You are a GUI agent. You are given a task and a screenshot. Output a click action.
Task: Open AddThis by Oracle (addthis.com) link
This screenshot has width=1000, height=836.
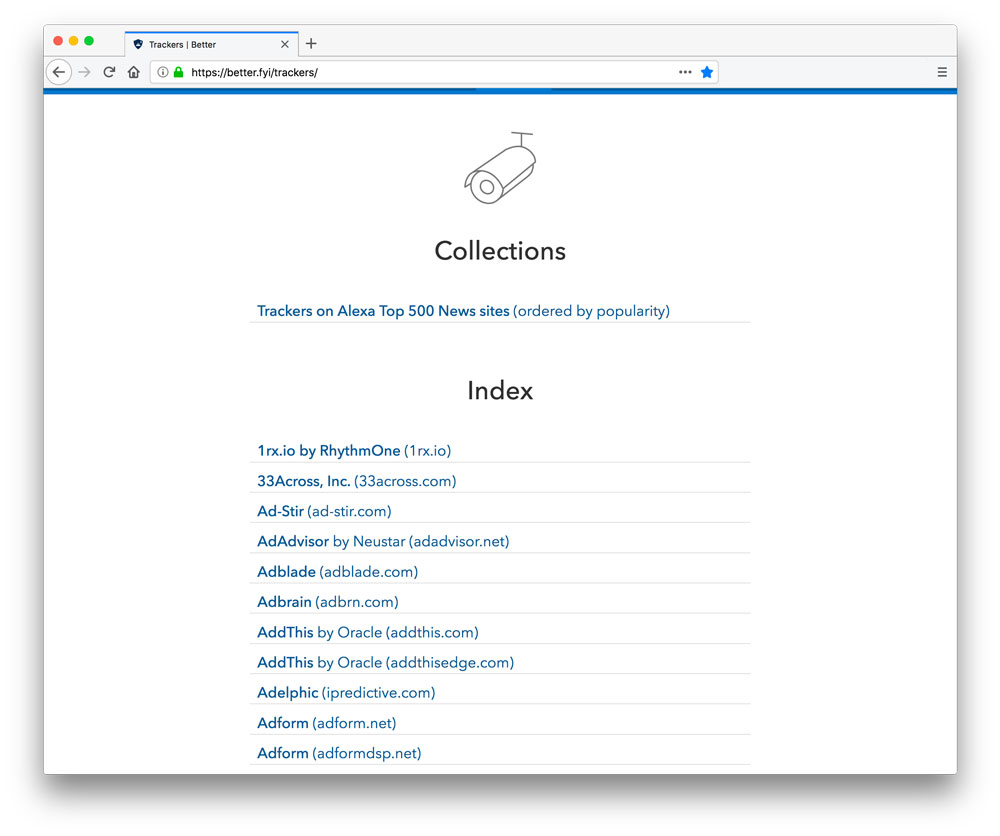[x=368, y=633]
